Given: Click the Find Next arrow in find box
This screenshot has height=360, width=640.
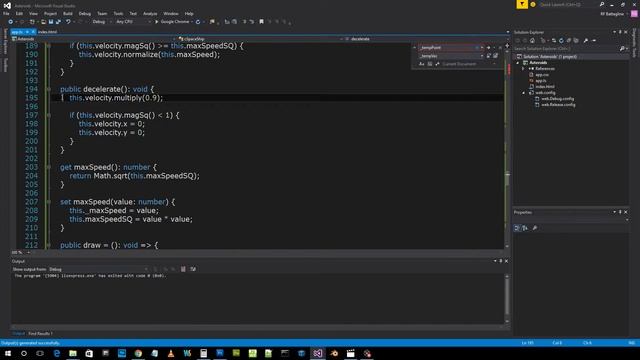Looking at the screenshot, I should point(488,48).
